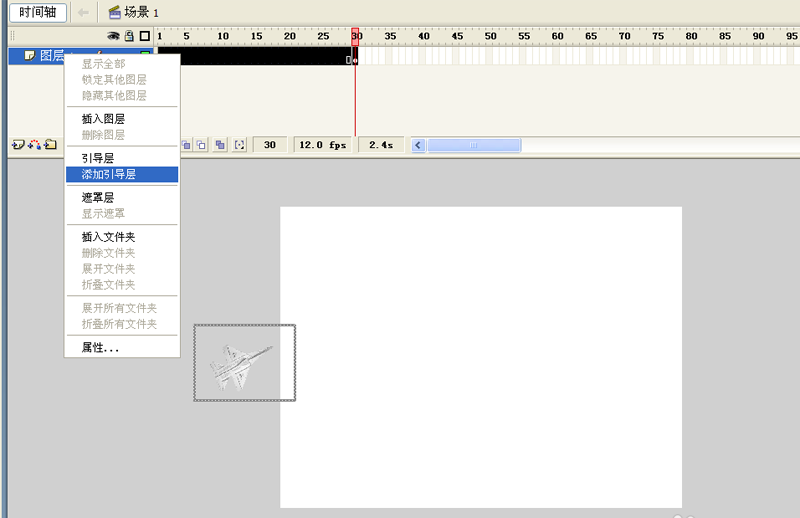The width and height of the screenshot is (800, 518).
Task: Click the current frame value 30
Action: [270, 145]
